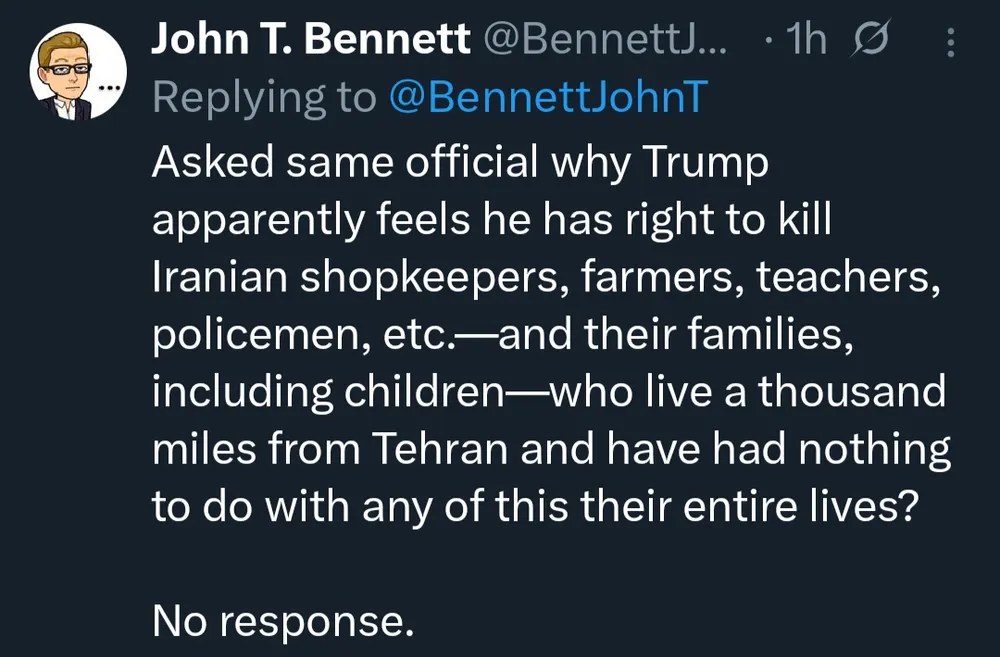Open the three-dot more options menu
This screenshot has width=1000, height=657.
click(x=950, y=42)
